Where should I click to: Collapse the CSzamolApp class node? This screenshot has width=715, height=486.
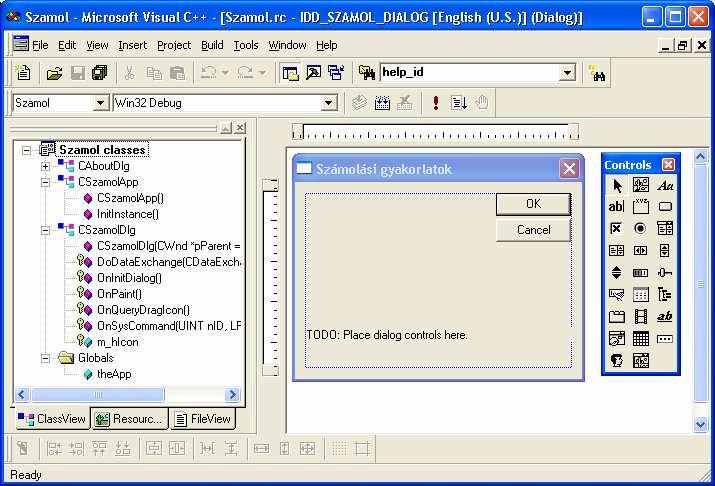[x=45, y=182]
